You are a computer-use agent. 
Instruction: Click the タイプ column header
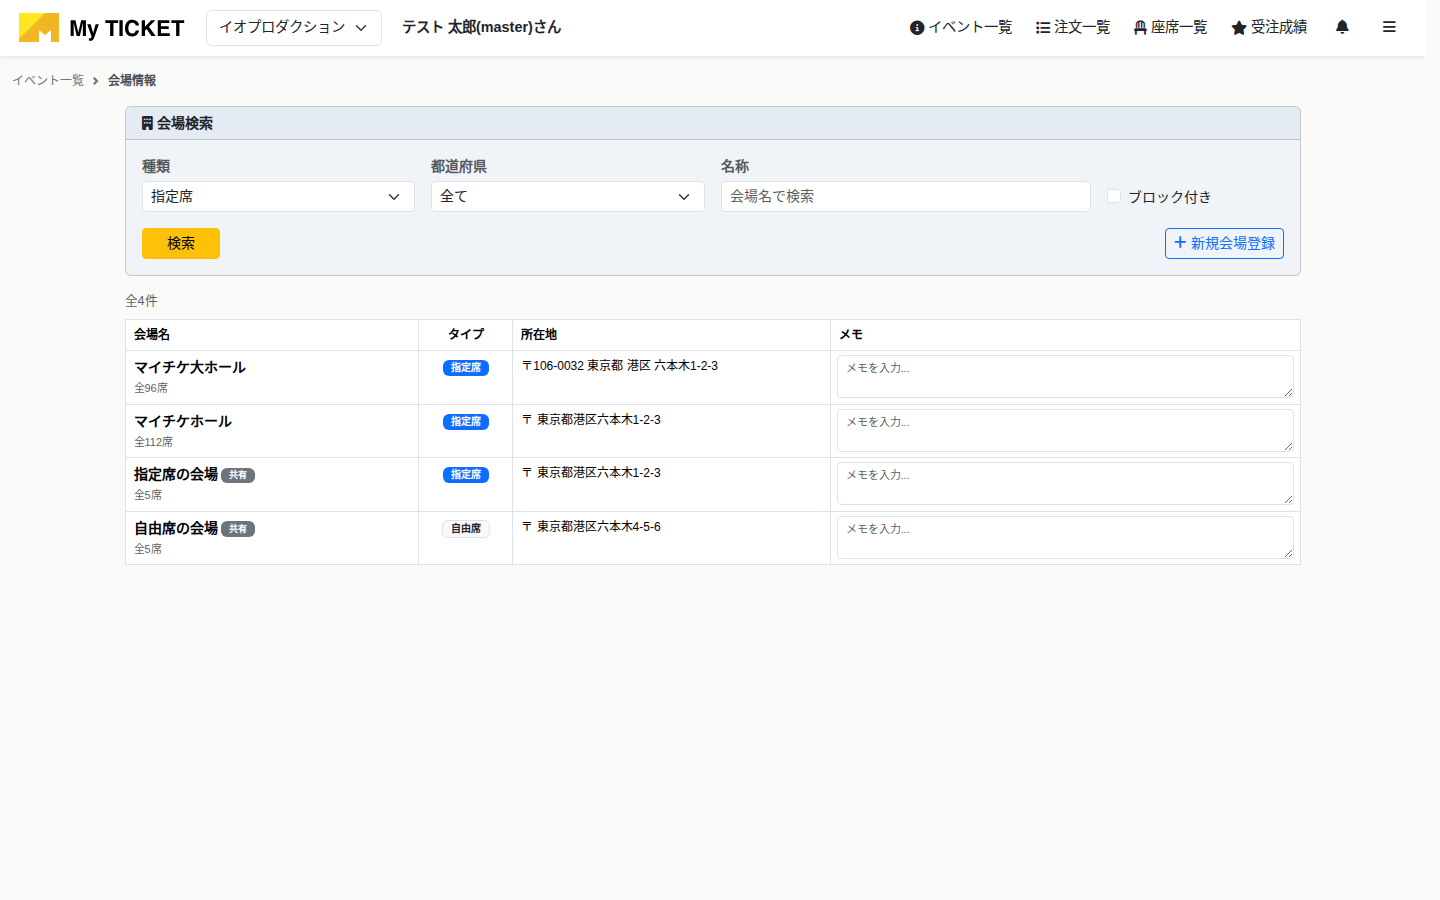[466, 335]
